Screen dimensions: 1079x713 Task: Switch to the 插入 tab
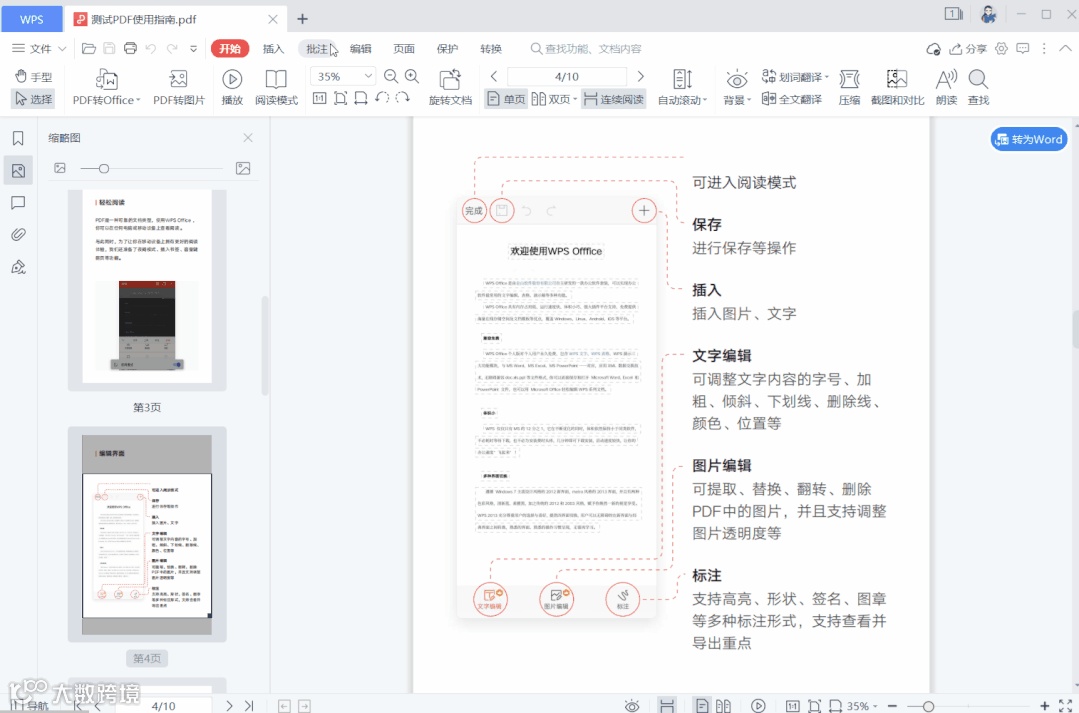273,48
